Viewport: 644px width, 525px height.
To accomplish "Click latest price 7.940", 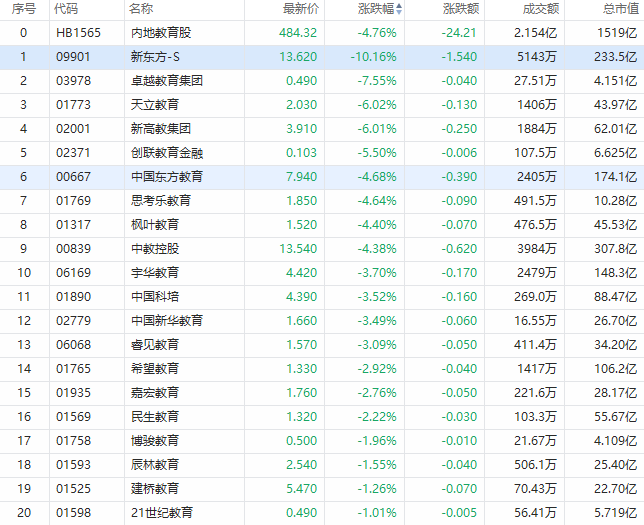I will point(301,177).
